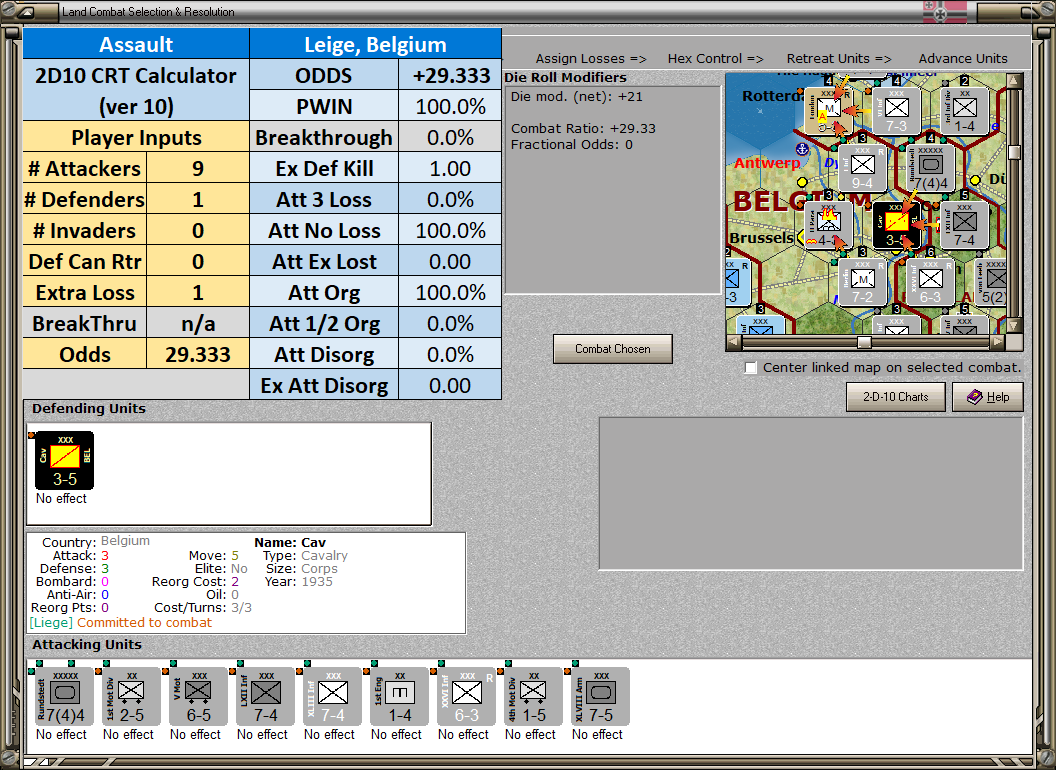Click the Combat Ratio: +29.33 line
This screenshot has width=1056, height=770.
pos(583,128)
